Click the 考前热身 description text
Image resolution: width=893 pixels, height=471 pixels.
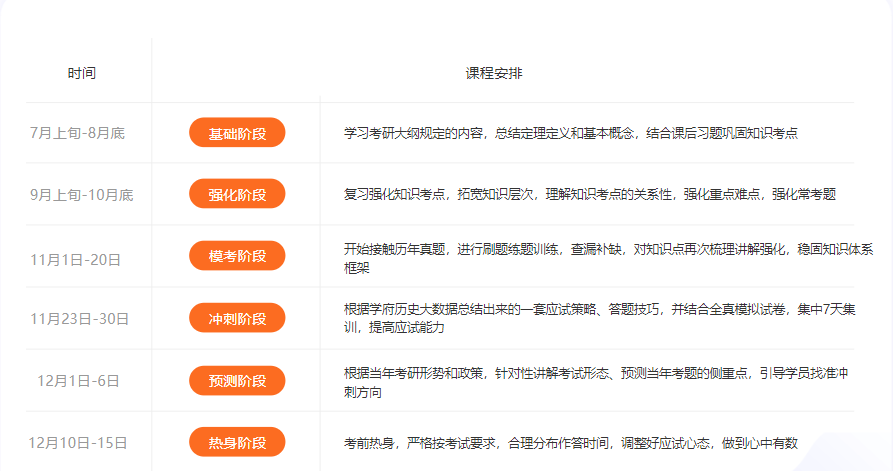pos(570,442)
